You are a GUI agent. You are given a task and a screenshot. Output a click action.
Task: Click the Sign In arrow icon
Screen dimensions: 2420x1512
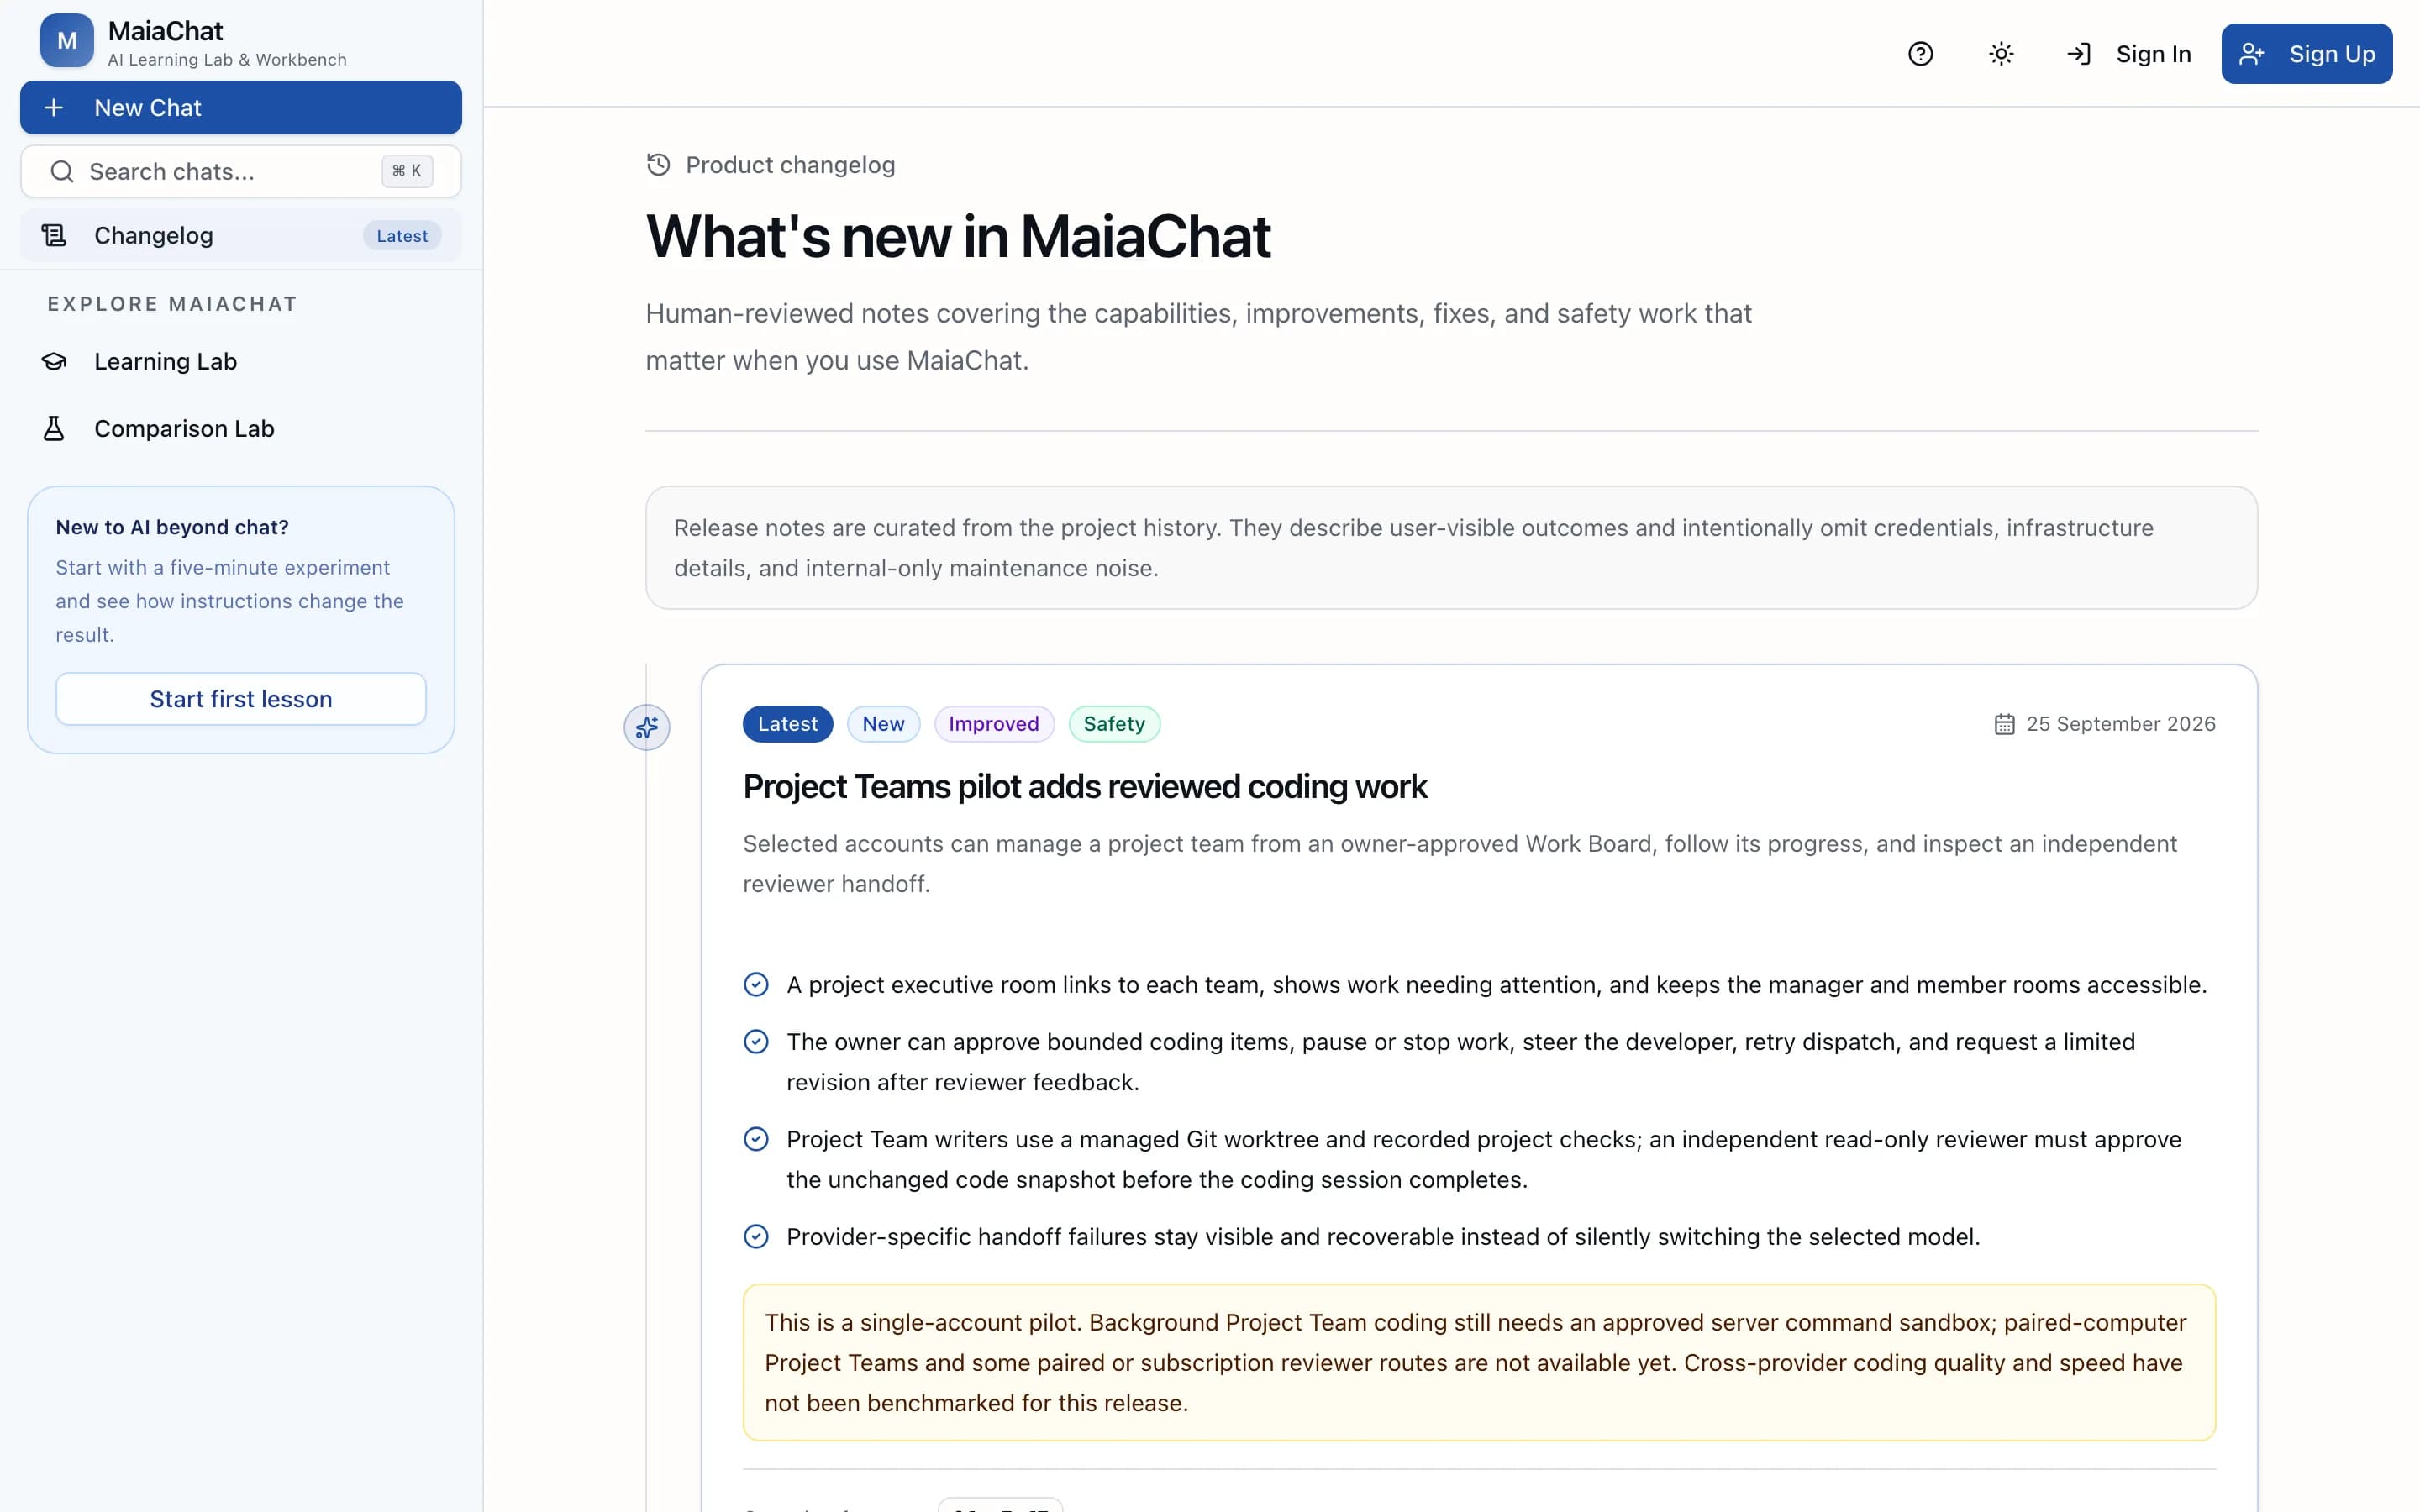2079,54
